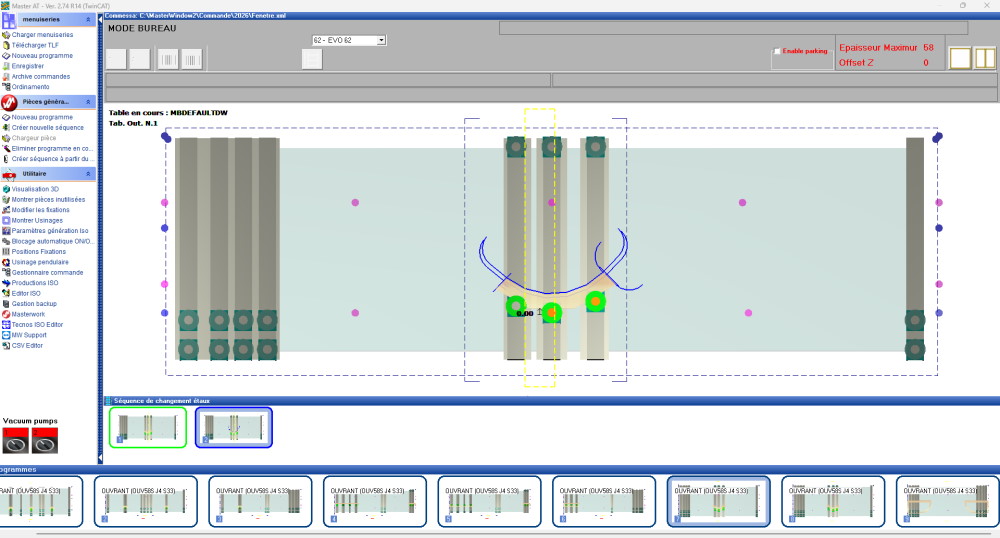The width and height of the screenshot is (1000, 538).
Task: Open Tecnos ISO Editor
Action: click(x=37, y=324)
